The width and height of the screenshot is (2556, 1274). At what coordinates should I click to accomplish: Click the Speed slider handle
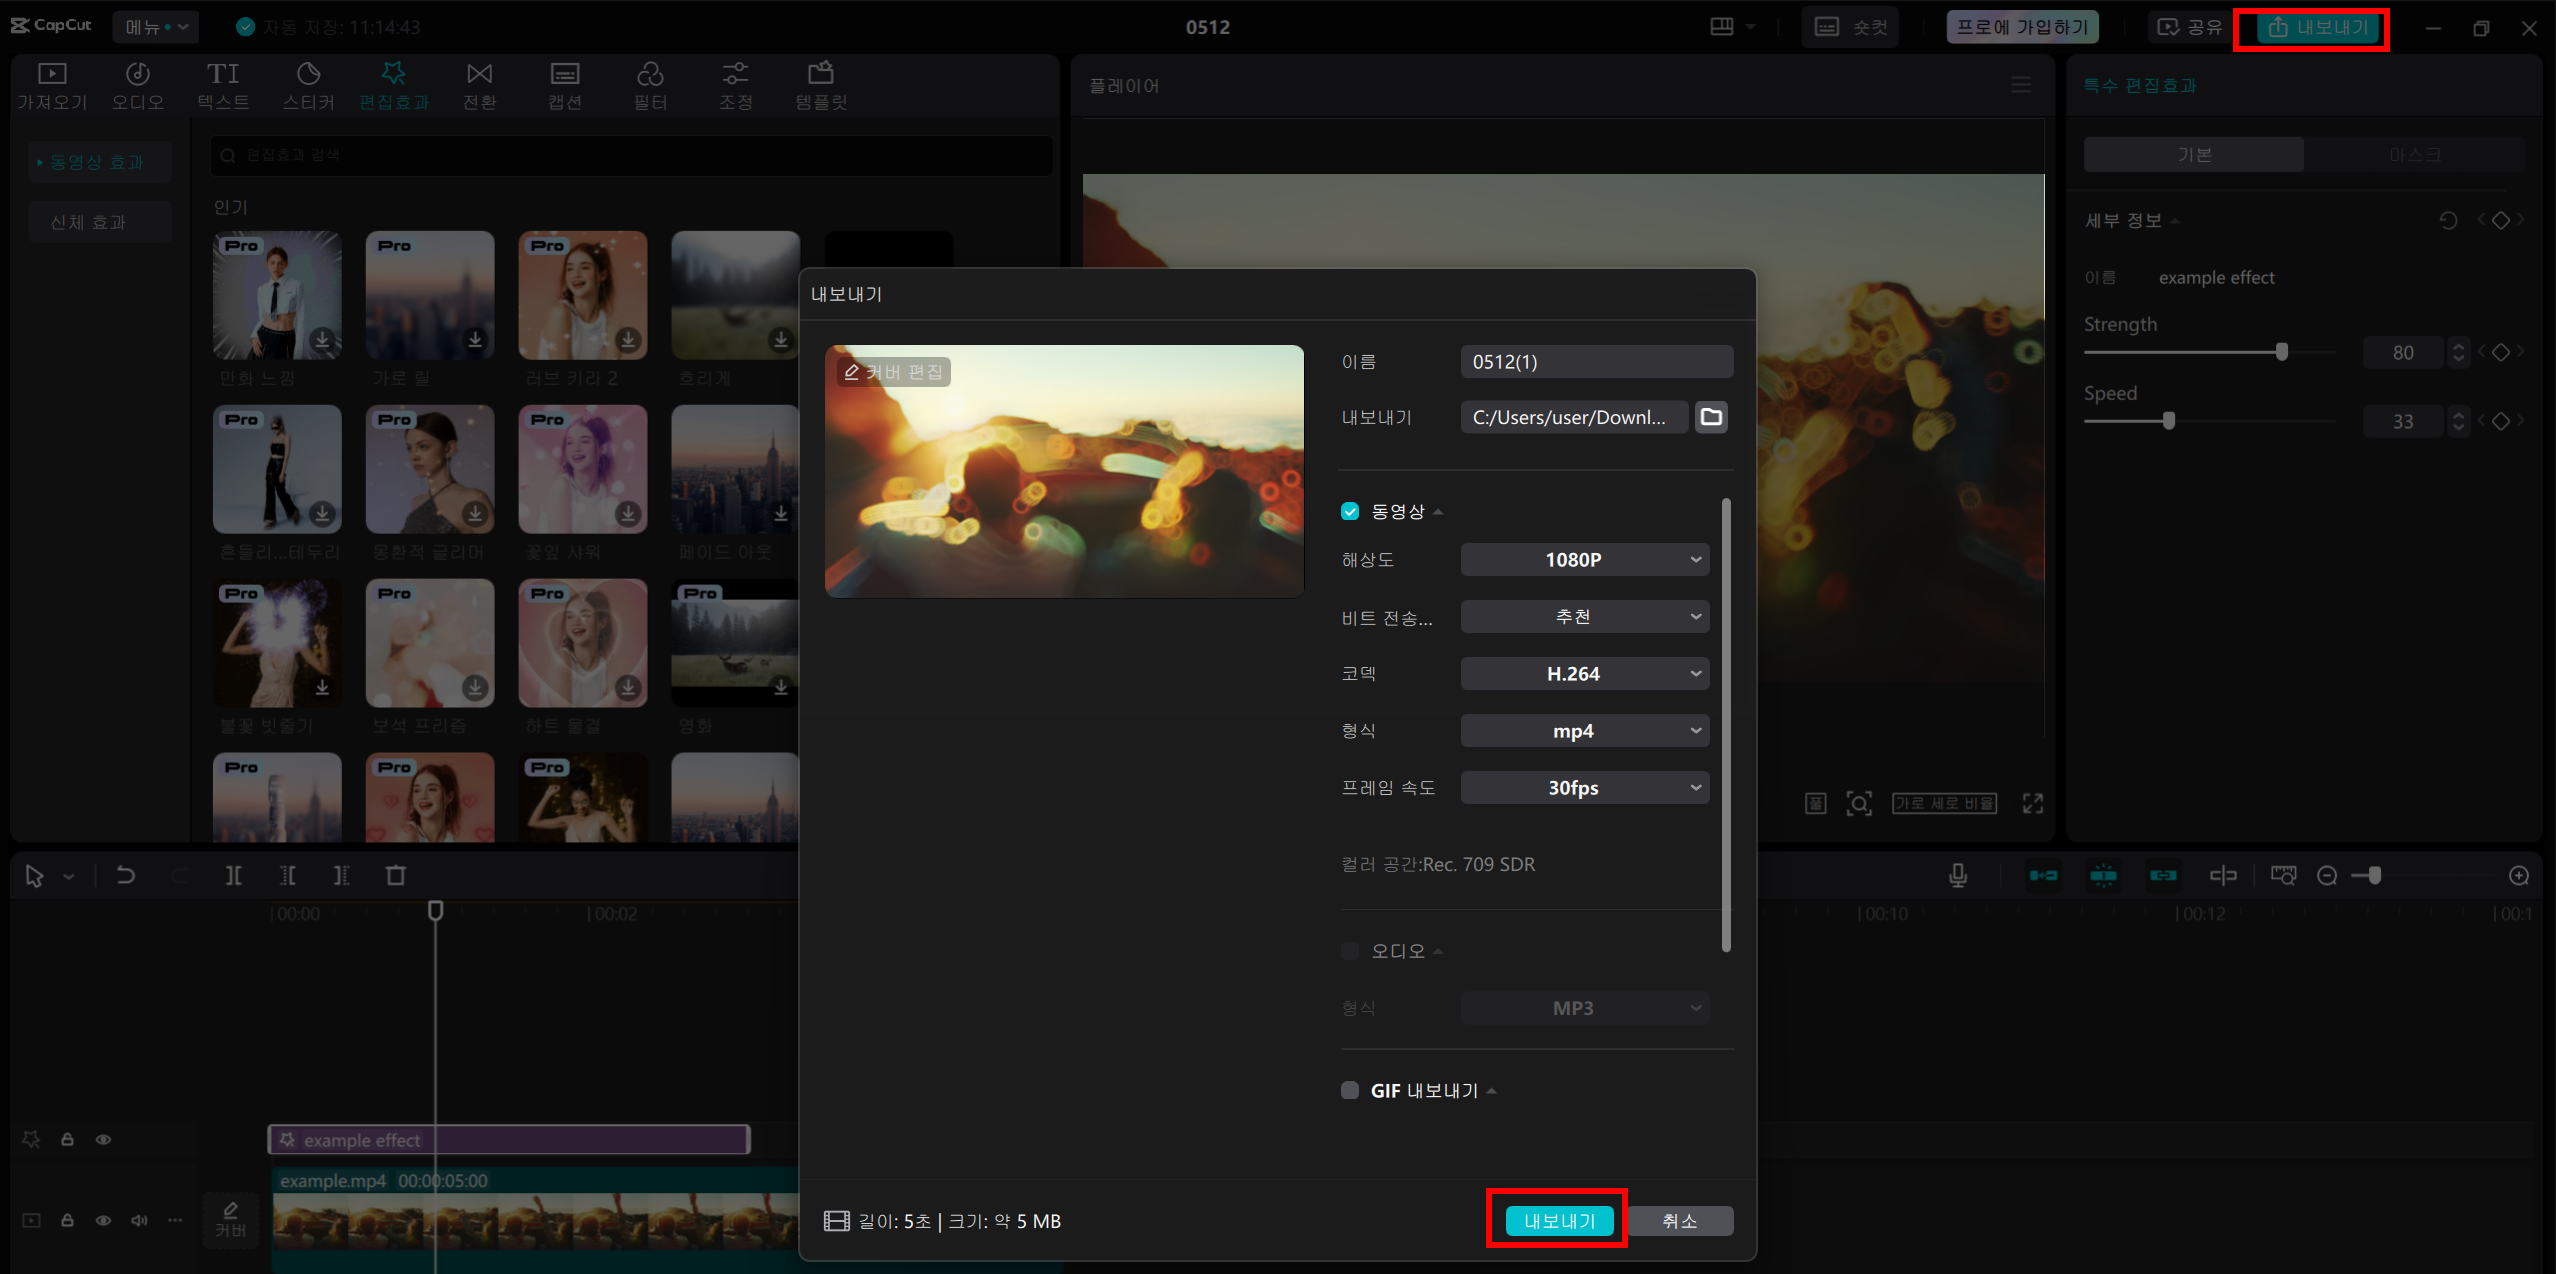tap(2169, 421)
